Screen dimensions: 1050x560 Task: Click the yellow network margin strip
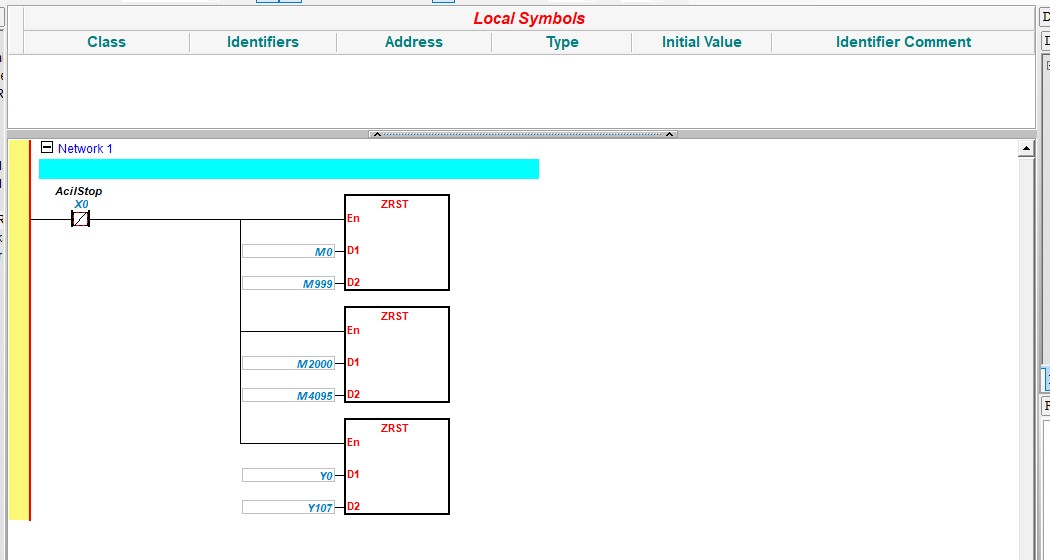(19, 330)
